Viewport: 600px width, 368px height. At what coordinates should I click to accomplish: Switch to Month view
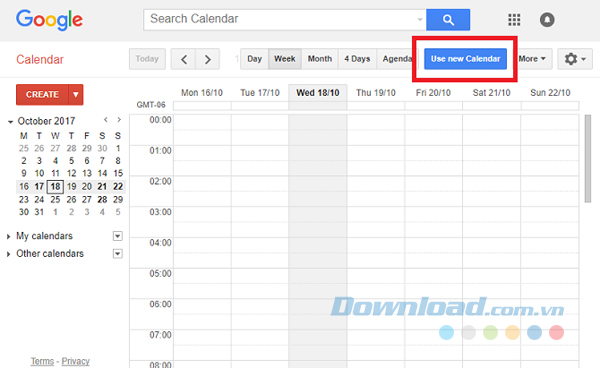tap(320, 59)
